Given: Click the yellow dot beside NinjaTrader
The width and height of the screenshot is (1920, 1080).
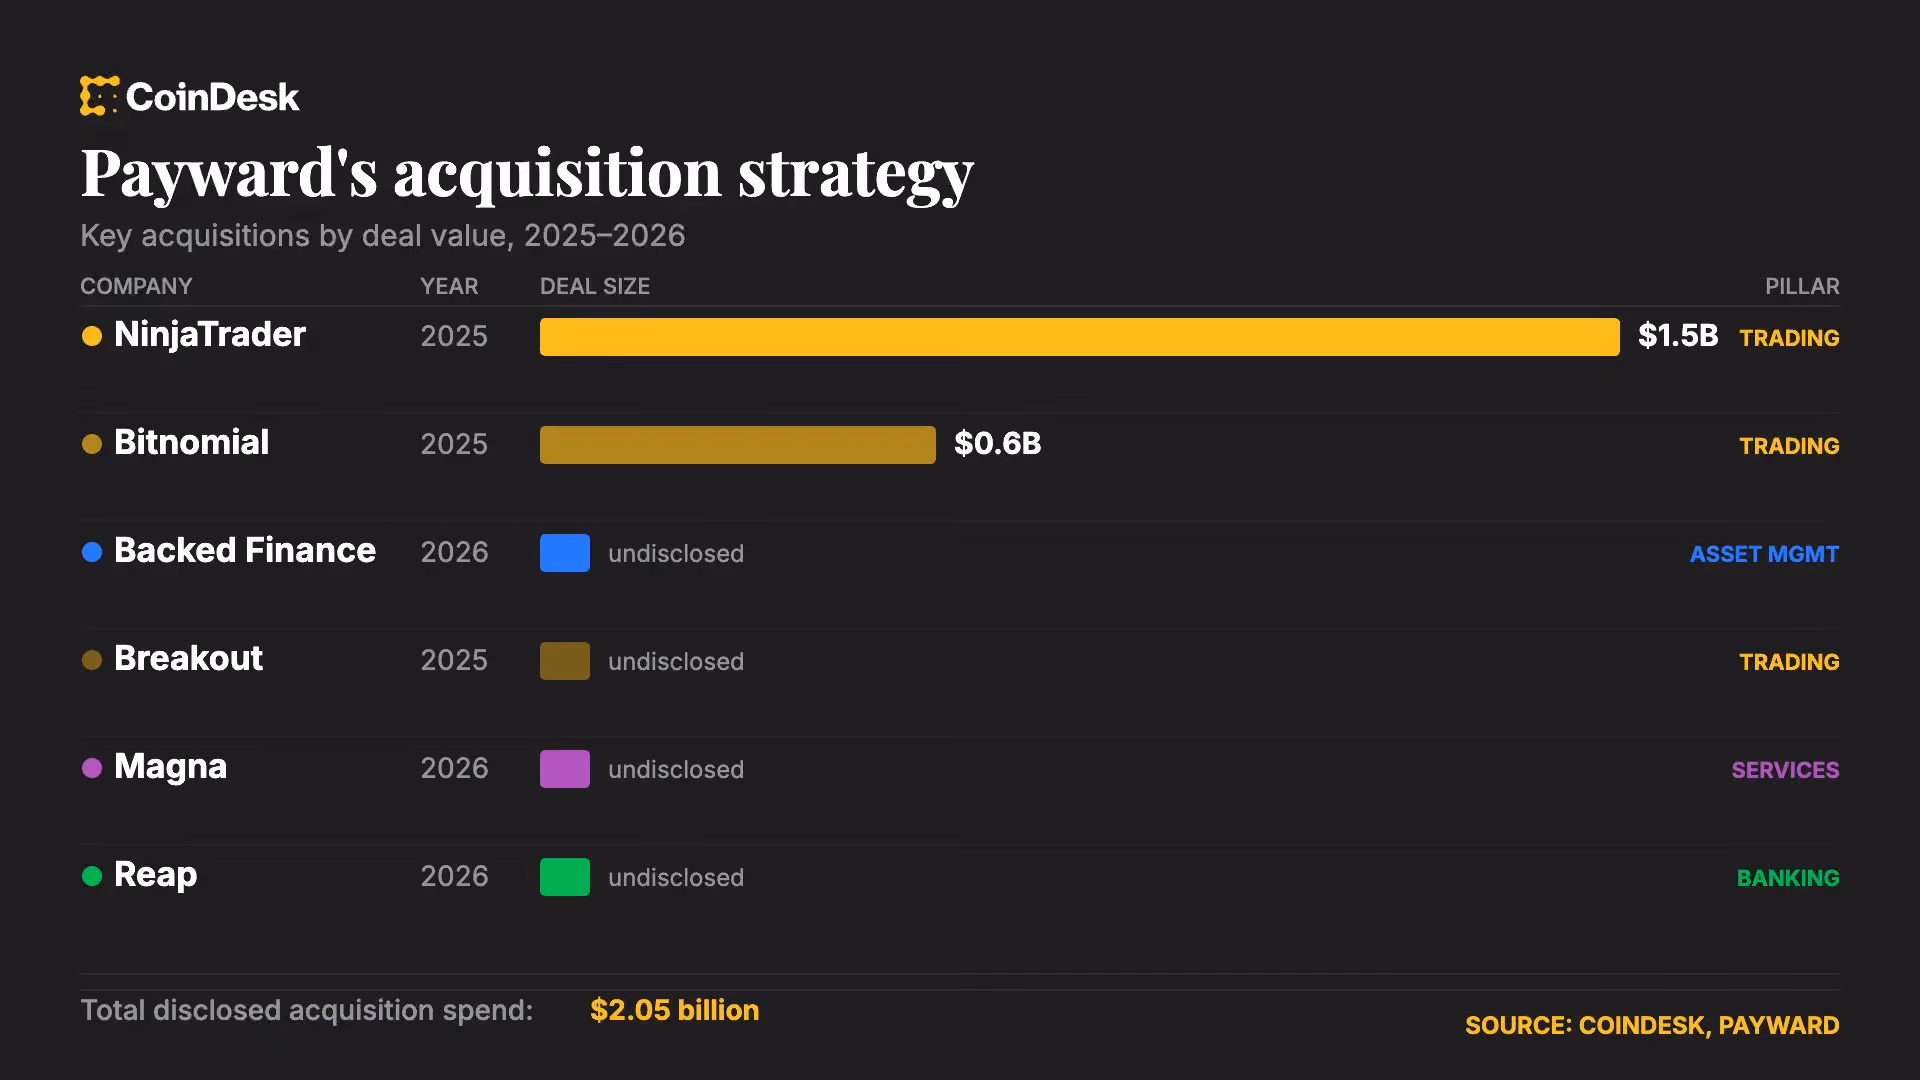Looking at the screenshot, I should coord(92,336).
